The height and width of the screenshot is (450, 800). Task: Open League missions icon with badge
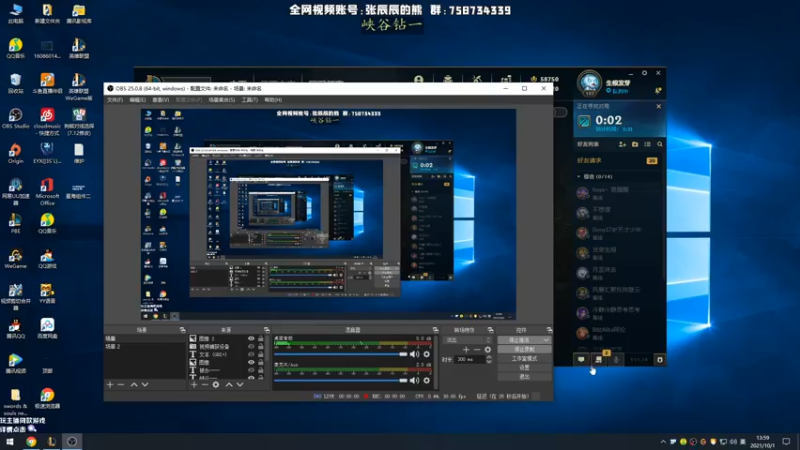(598, 360)
